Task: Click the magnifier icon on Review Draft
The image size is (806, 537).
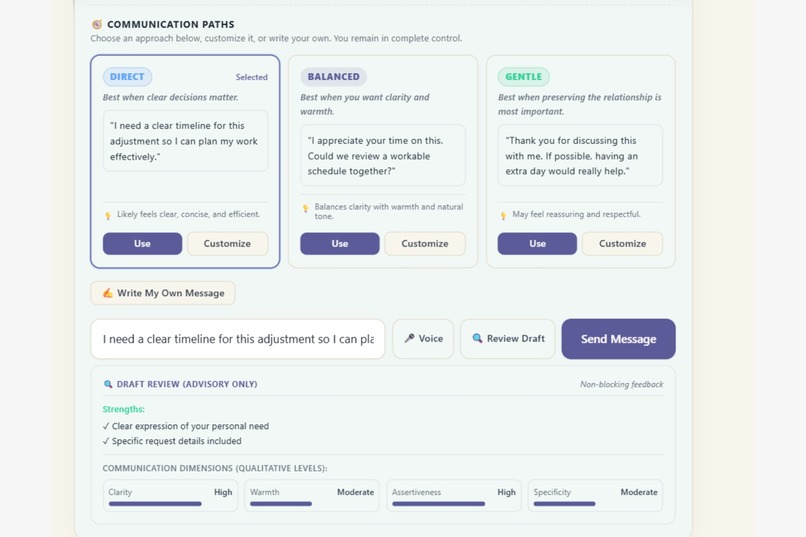Action: coord(477,338)
